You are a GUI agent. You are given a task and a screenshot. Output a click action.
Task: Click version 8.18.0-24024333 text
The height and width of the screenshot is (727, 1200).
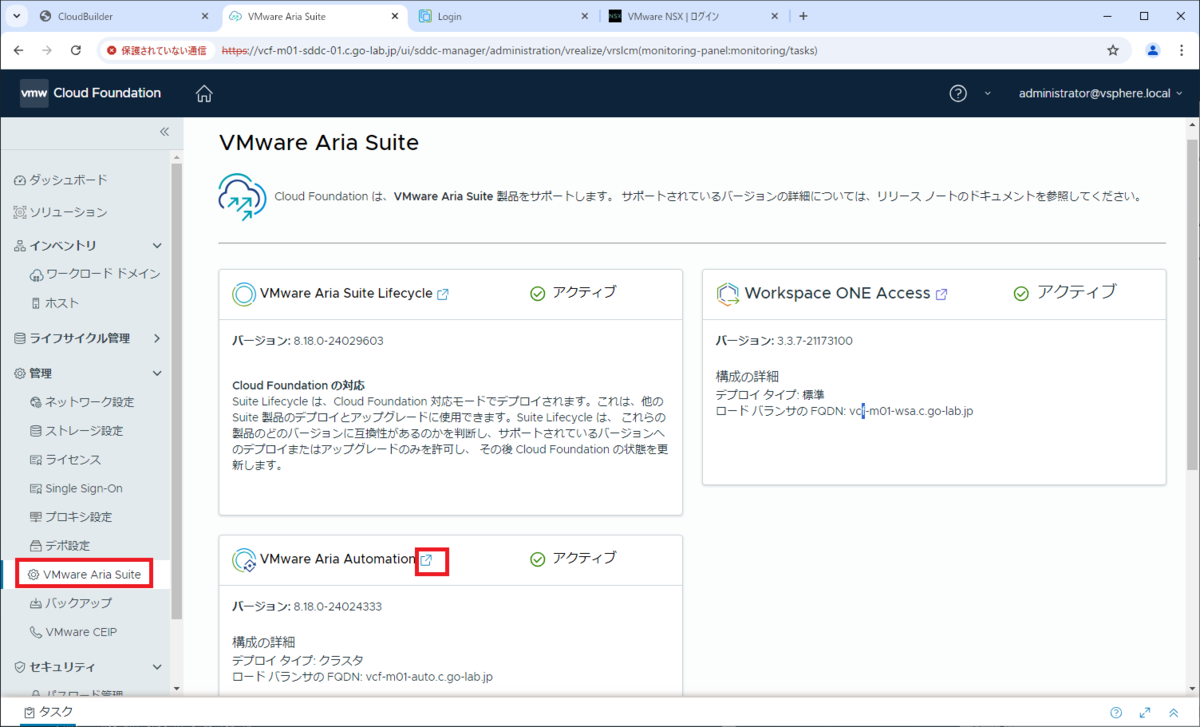click(x=338, y=607)
